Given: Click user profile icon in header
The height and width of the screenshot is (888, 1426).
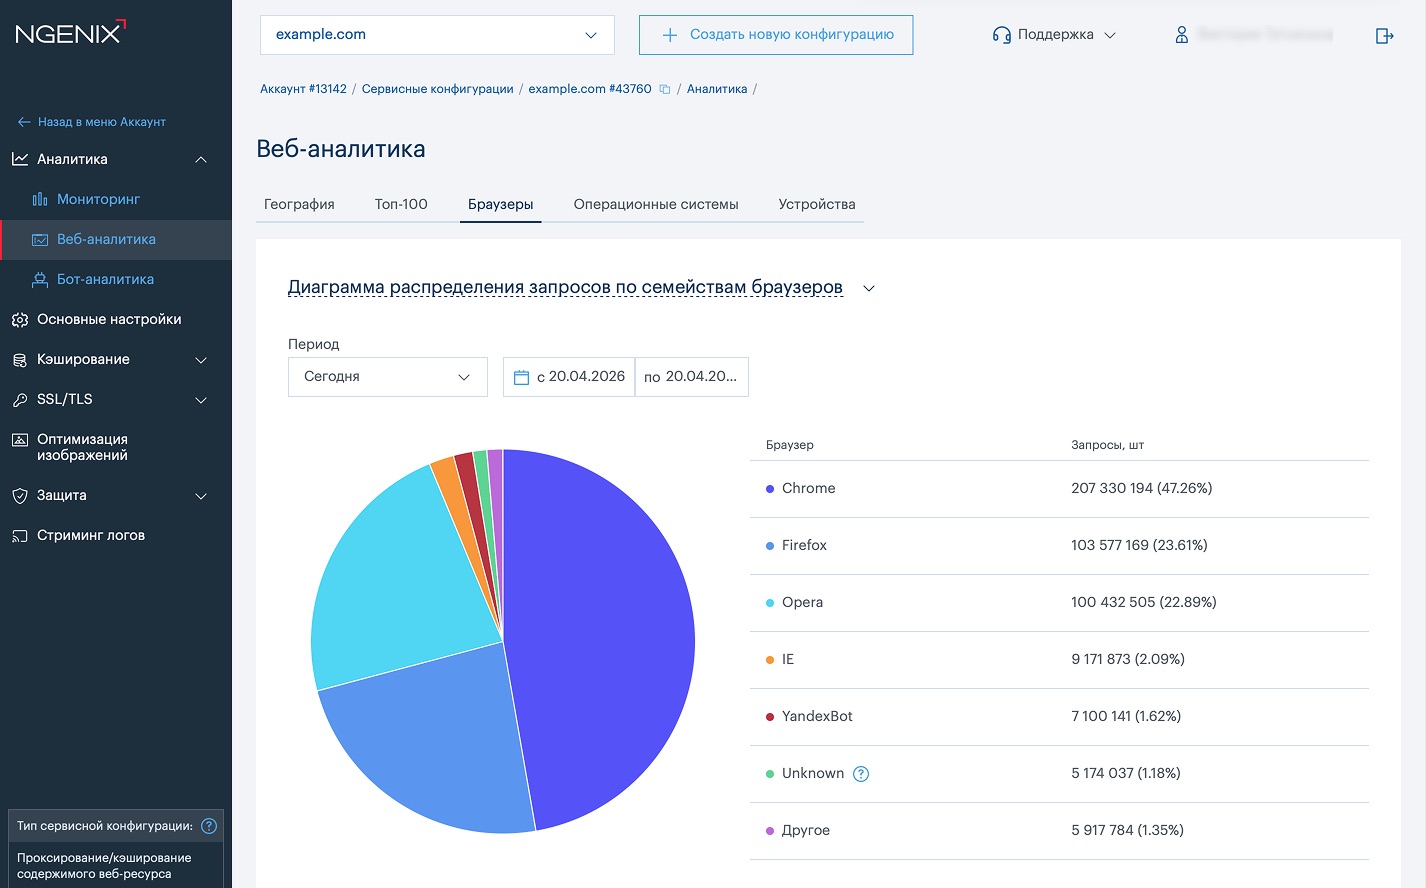Looking at the screenshot, I should pos(1181,35).
